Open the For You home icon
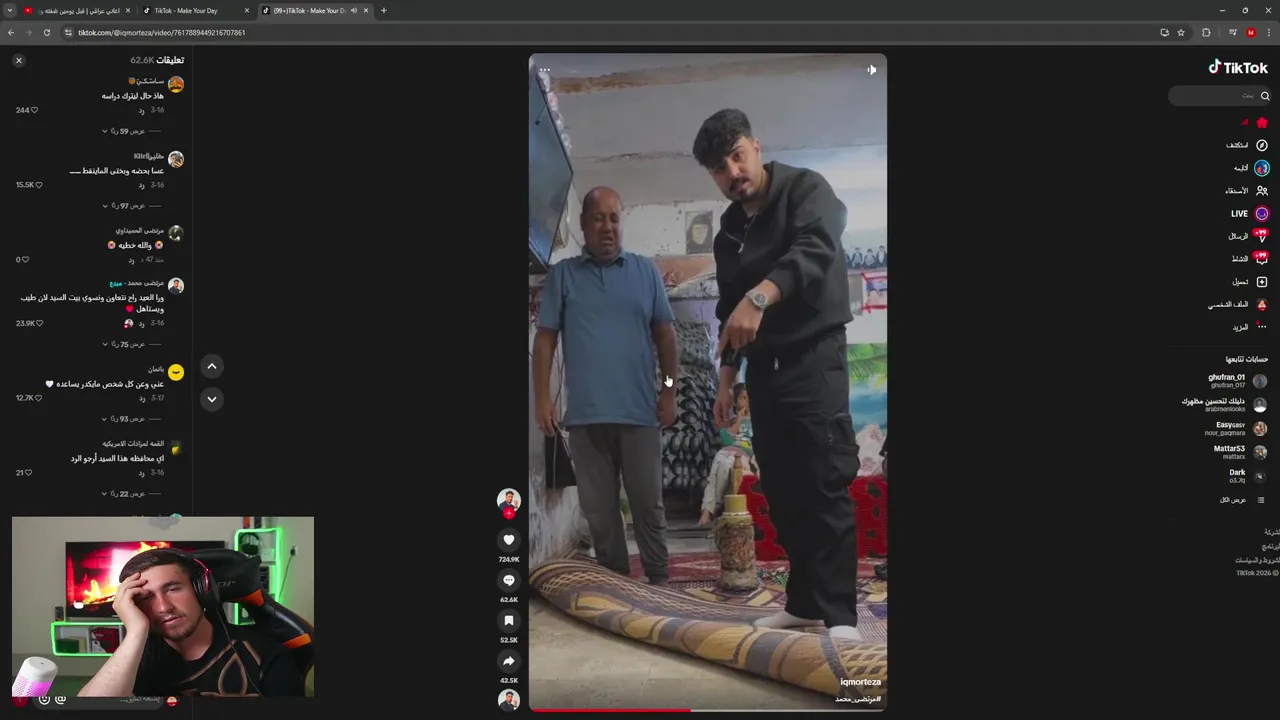 1262,122
